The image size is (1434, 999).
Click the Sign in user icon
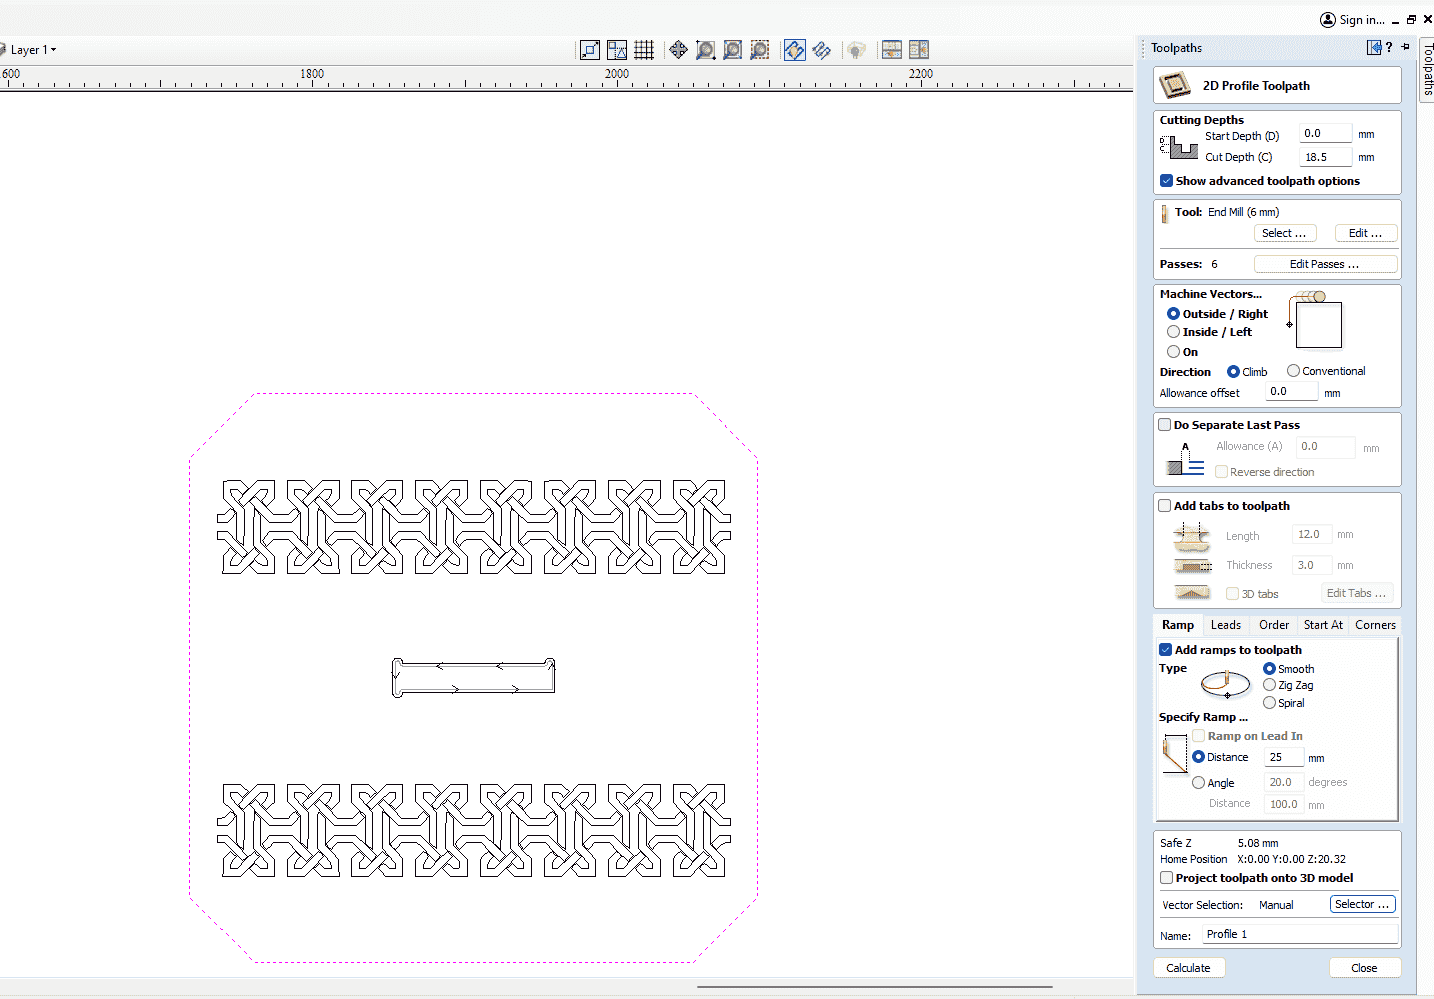pyautogui.click(x=1328, y=20)
